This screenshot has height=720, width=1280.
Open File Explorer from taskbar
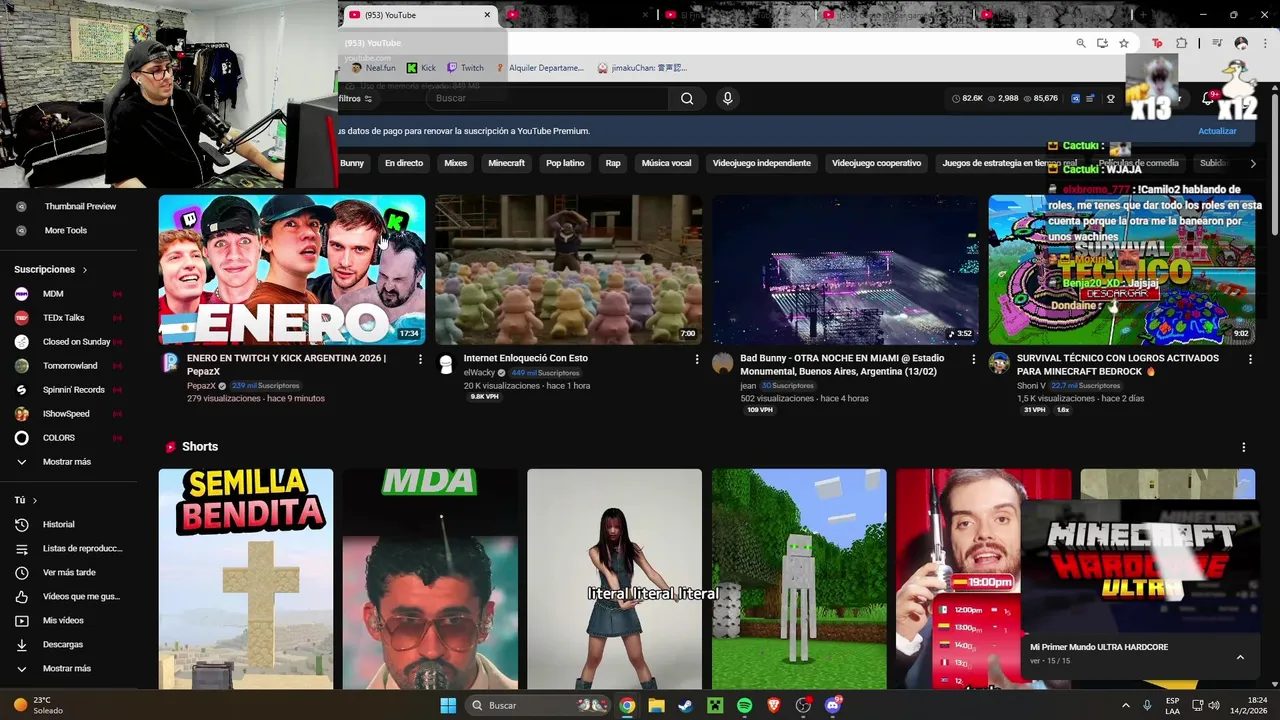(x=656, y=705)
